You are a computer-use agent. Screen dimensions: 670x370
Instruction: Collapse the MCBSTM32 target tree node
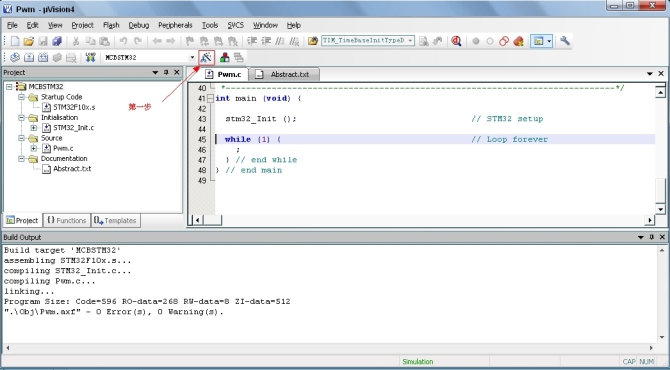click(x=9, y=87)
